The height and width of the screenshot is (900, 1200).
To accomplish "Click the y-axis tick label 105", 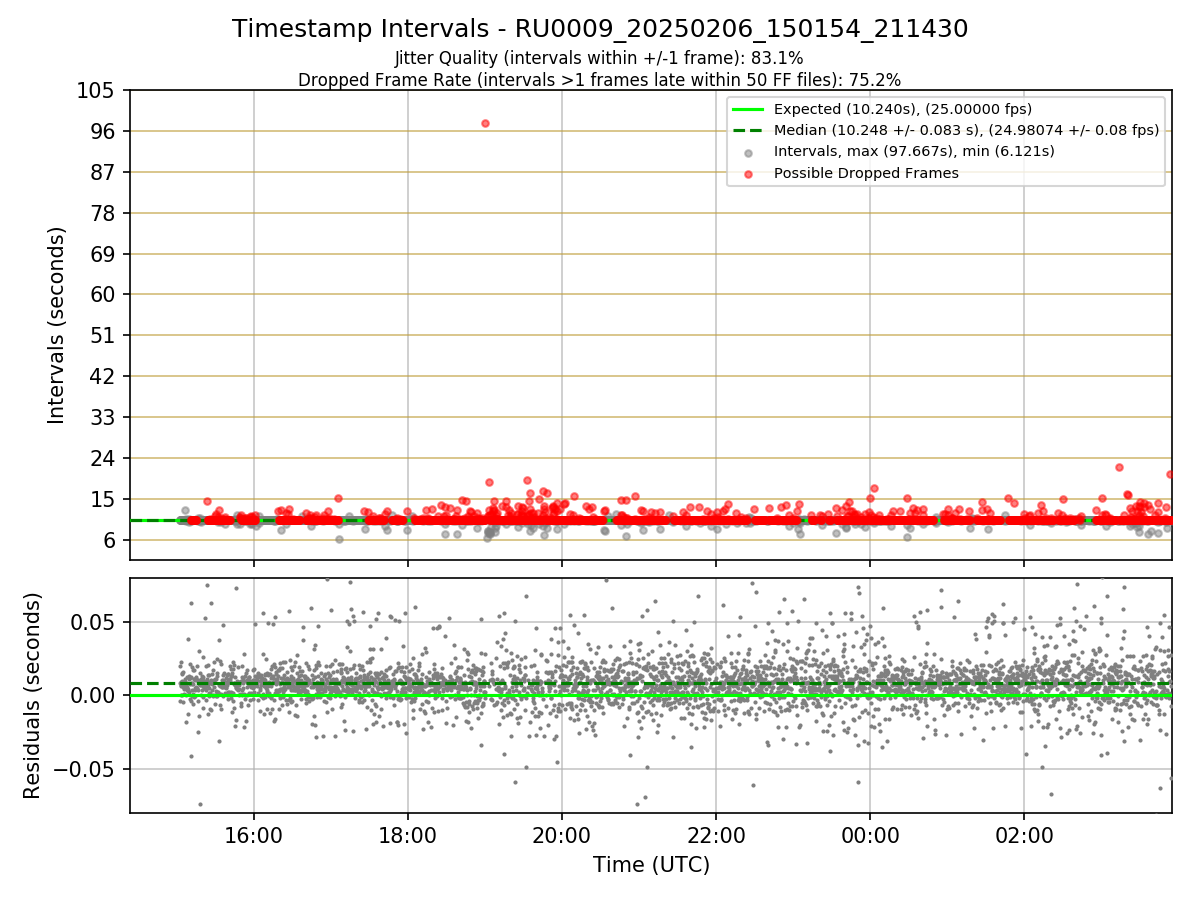I will tap(97, 91).
